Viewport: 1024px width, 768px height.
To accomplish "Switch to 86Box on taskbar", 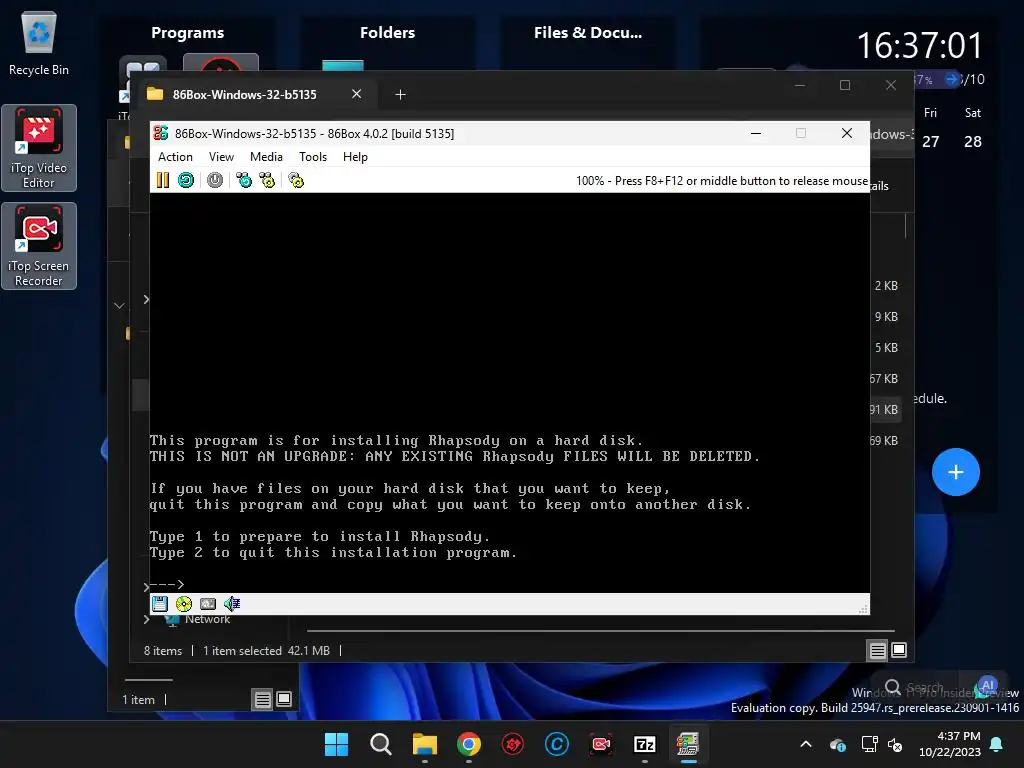I will point(688,744).
